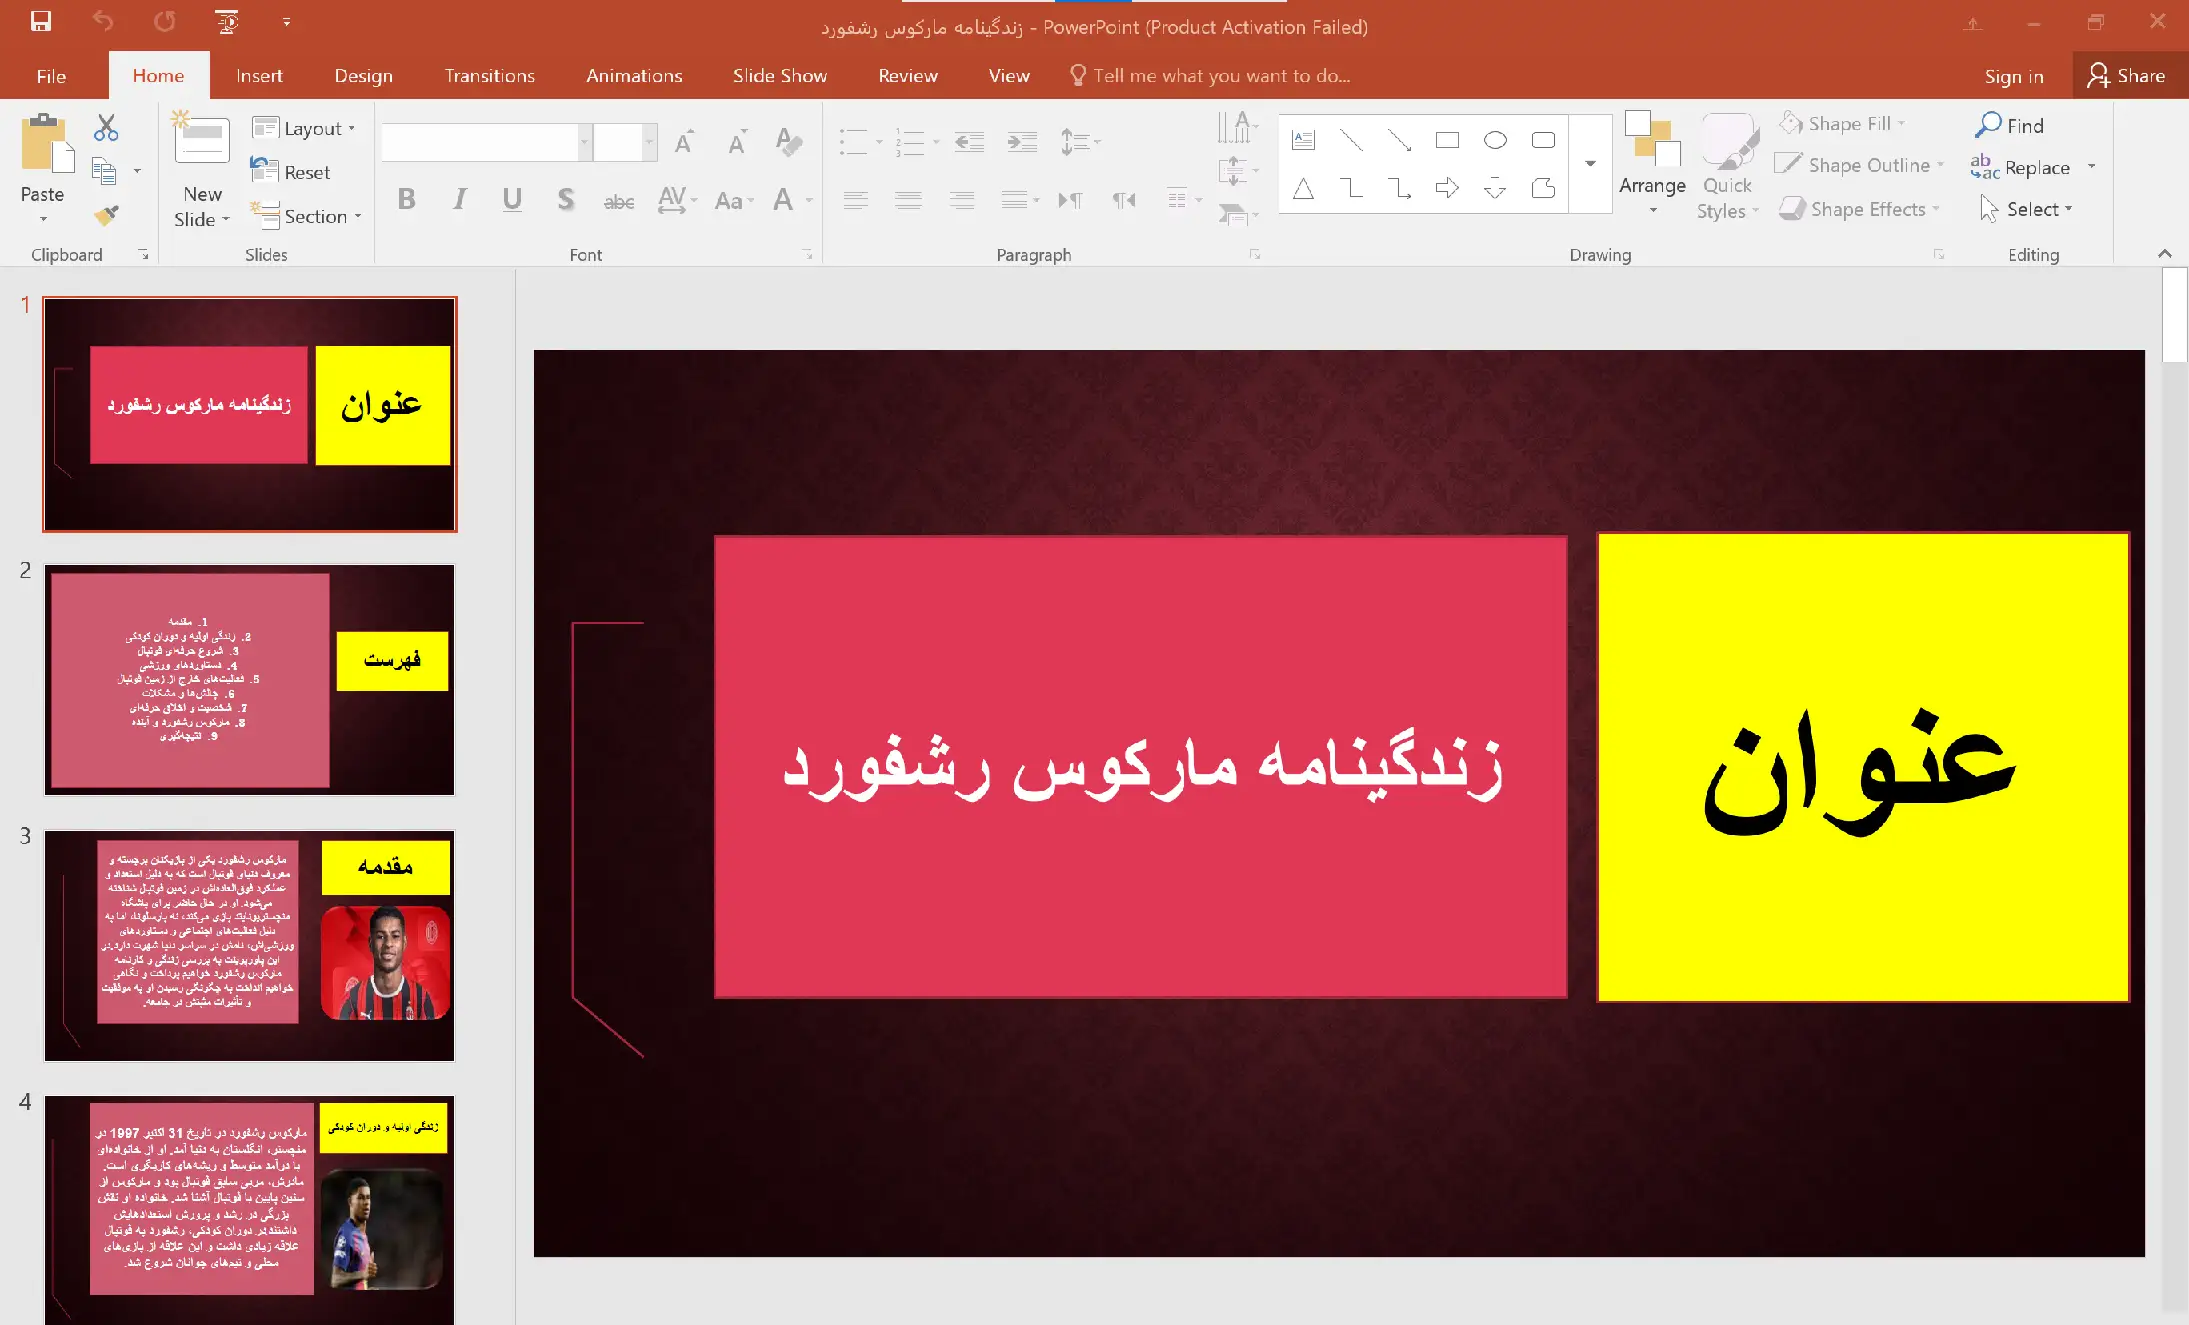Cut selection with scissors icon
This screenshot has width=2189, height=1325.
(106, 127)
